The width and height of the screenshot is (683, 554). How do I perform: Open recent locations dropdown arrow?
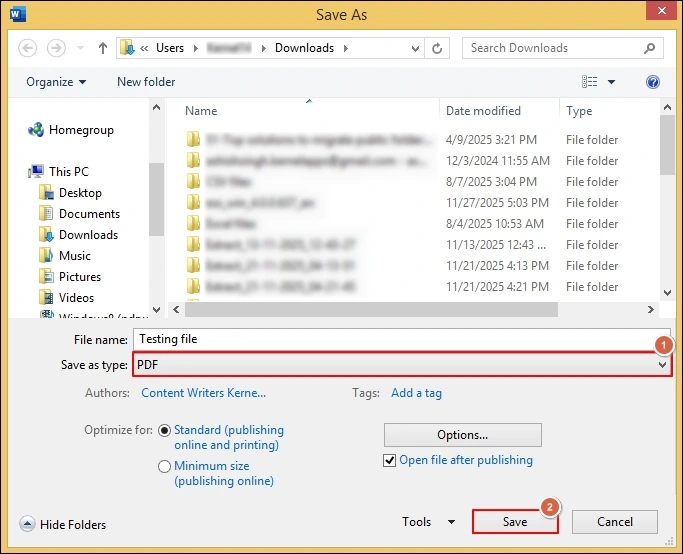point(80,48)
